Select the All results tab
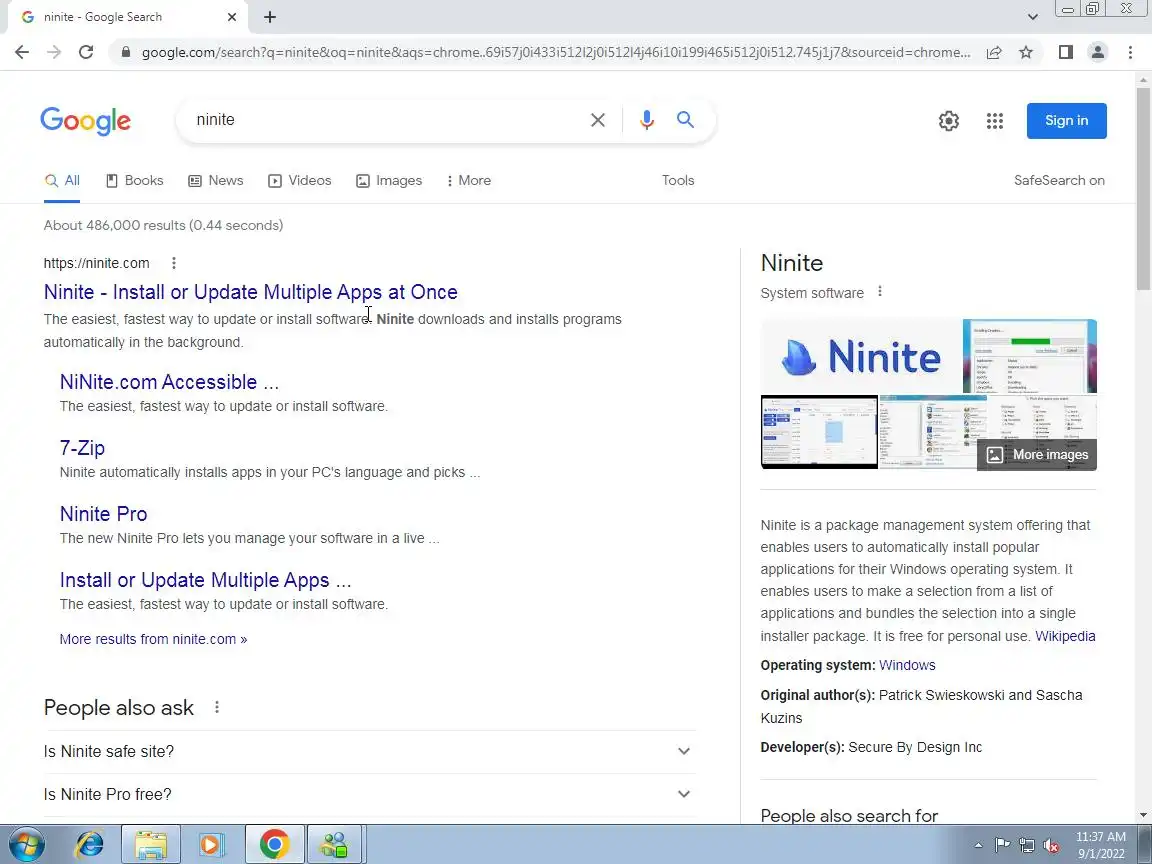The height and width of the screenshot is (864, 1152). pyautogui.click(x=62, y=181)
